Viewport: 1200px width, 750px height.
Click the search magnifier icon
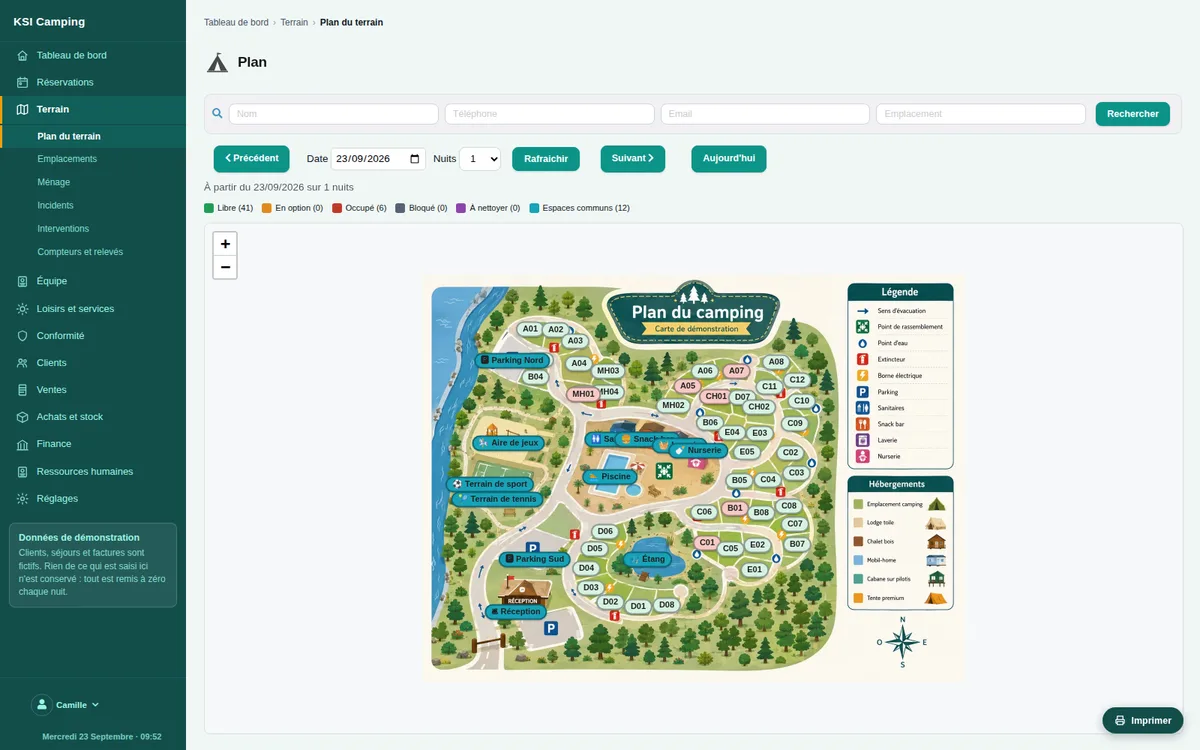(217, 114)
